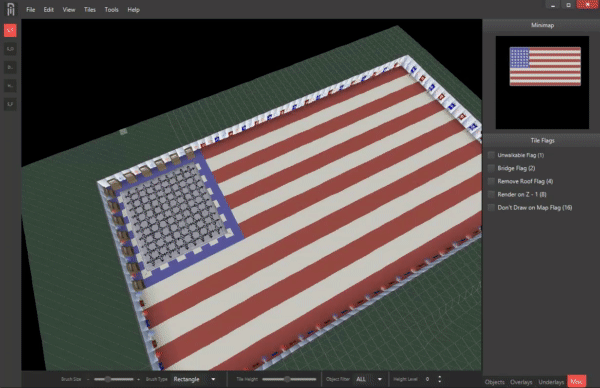The image size is (600, 388).
Task: Open the Tools menu
Action: click(x=111, y=10)
